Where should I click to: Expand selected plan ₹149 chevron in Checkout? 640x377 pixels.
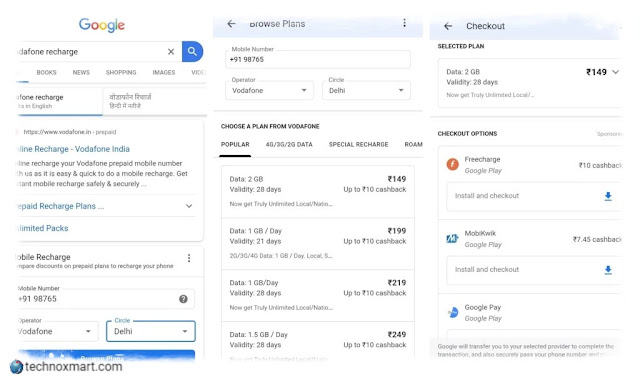click(616, 72)
